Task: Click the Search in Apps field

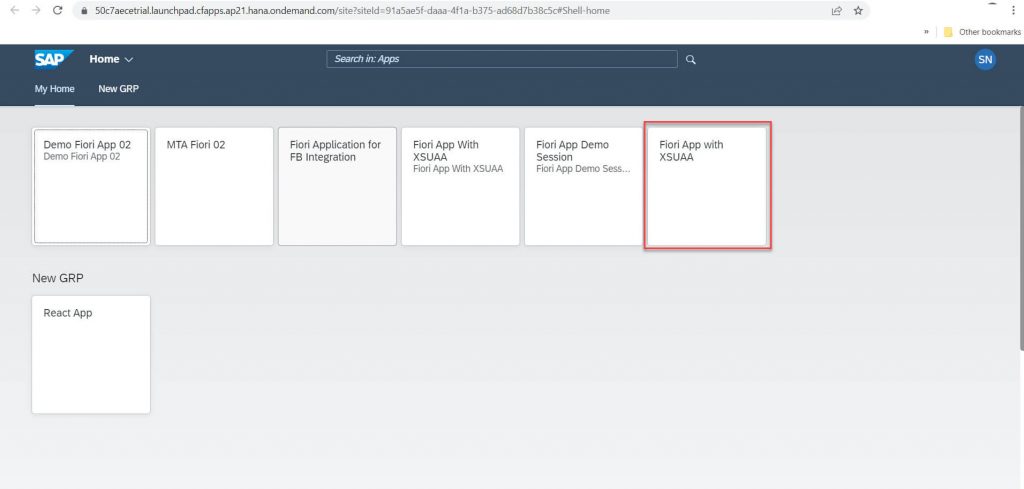Action: point(502,59)
